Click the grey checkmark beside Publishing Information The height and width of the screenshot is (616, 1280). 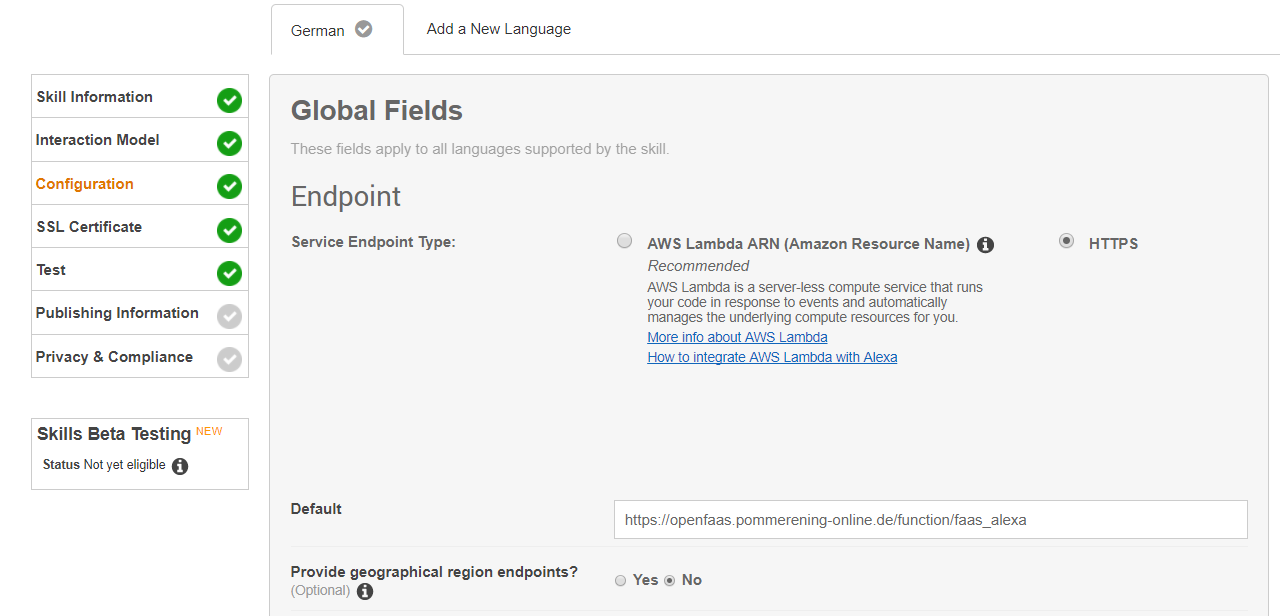pos(230,316)
